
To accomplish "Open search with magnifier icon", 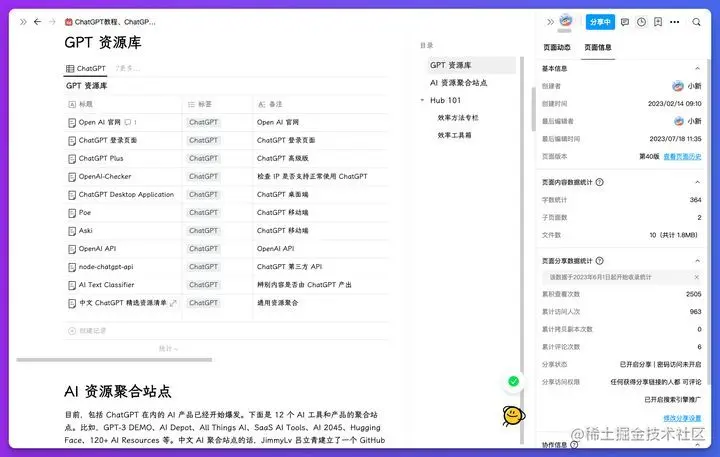I will tap(697, 22).
